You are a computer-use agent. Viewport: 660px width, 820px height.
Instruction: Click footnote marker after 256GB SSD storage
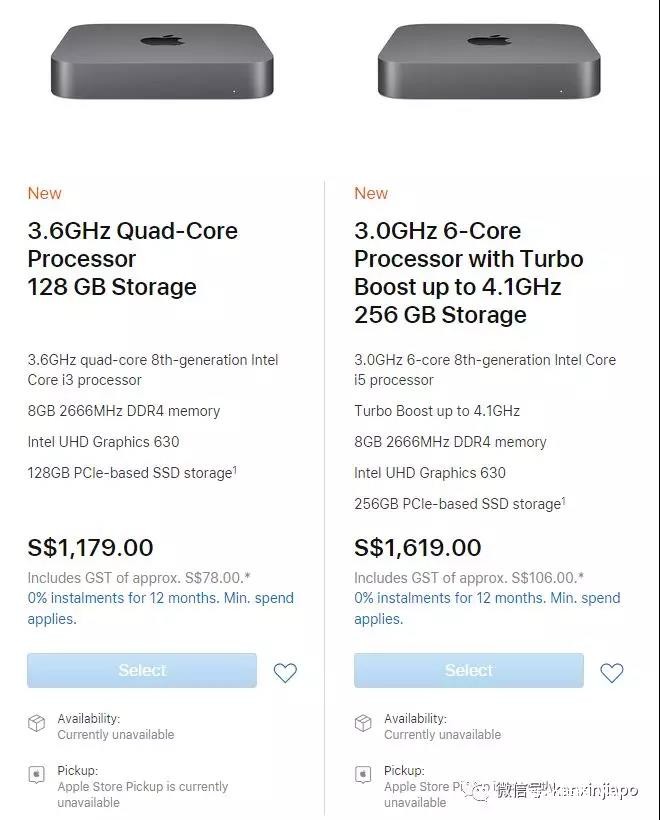click(x=563, y=499)
